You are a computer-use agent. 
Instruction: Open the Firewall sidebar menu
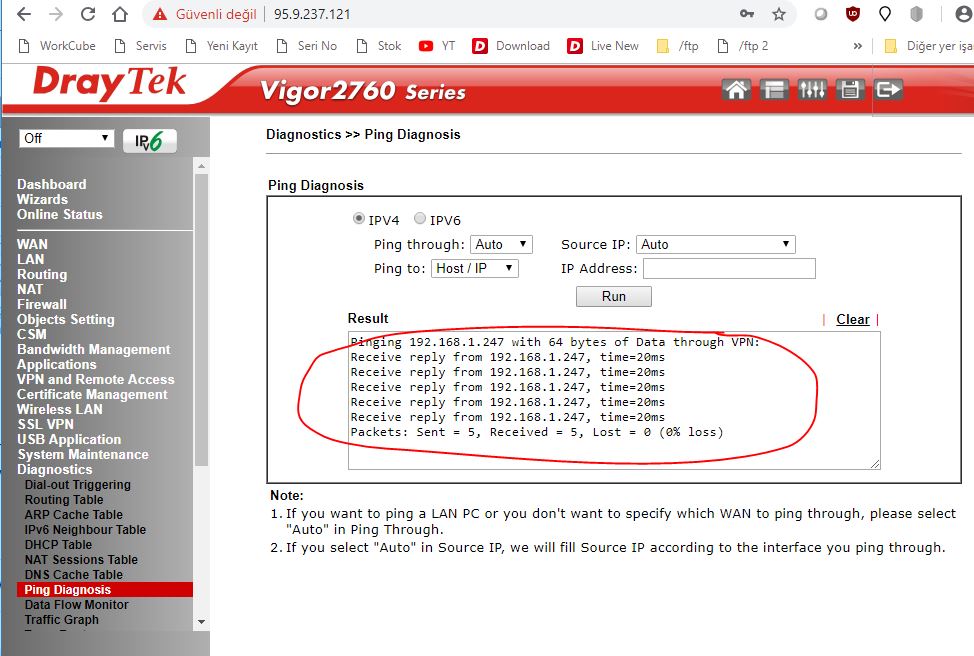(x=42, y=304)
